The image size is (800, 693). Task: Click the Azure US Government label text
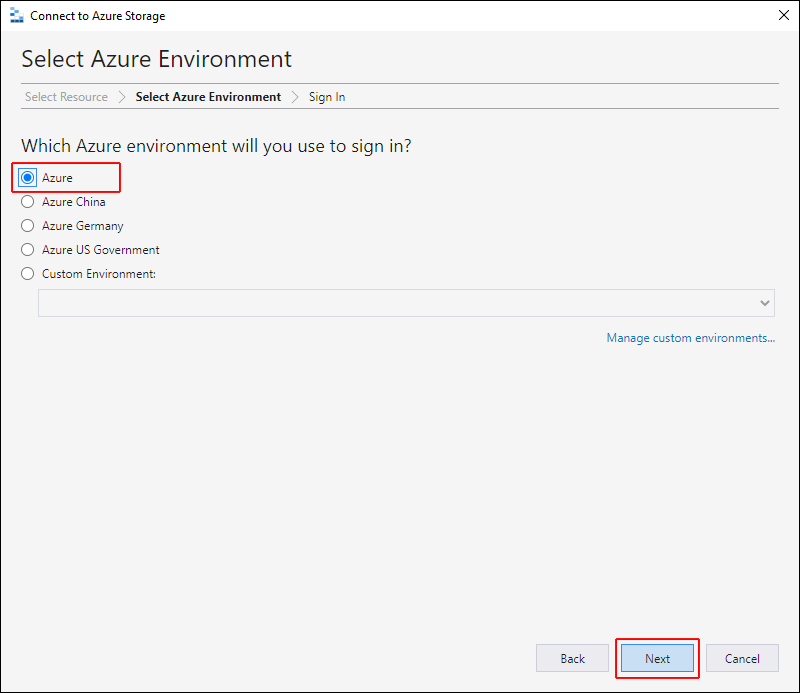pos(101,250)
